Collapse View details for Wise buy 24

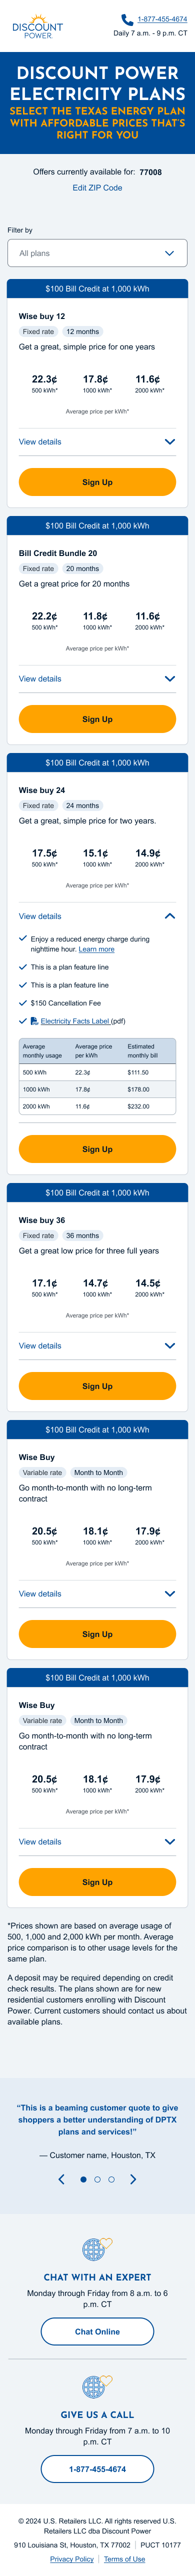pos(97,916)
